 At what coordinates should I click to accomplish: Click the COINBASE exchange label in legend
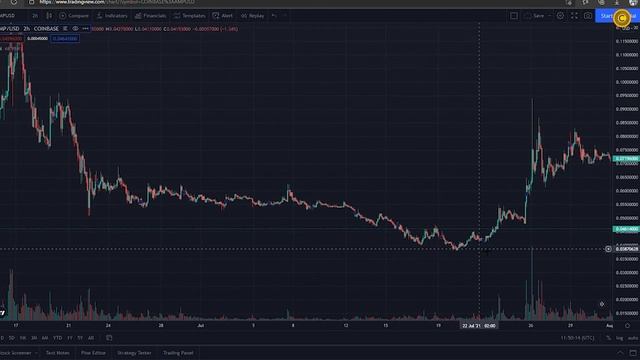[46, 29]
